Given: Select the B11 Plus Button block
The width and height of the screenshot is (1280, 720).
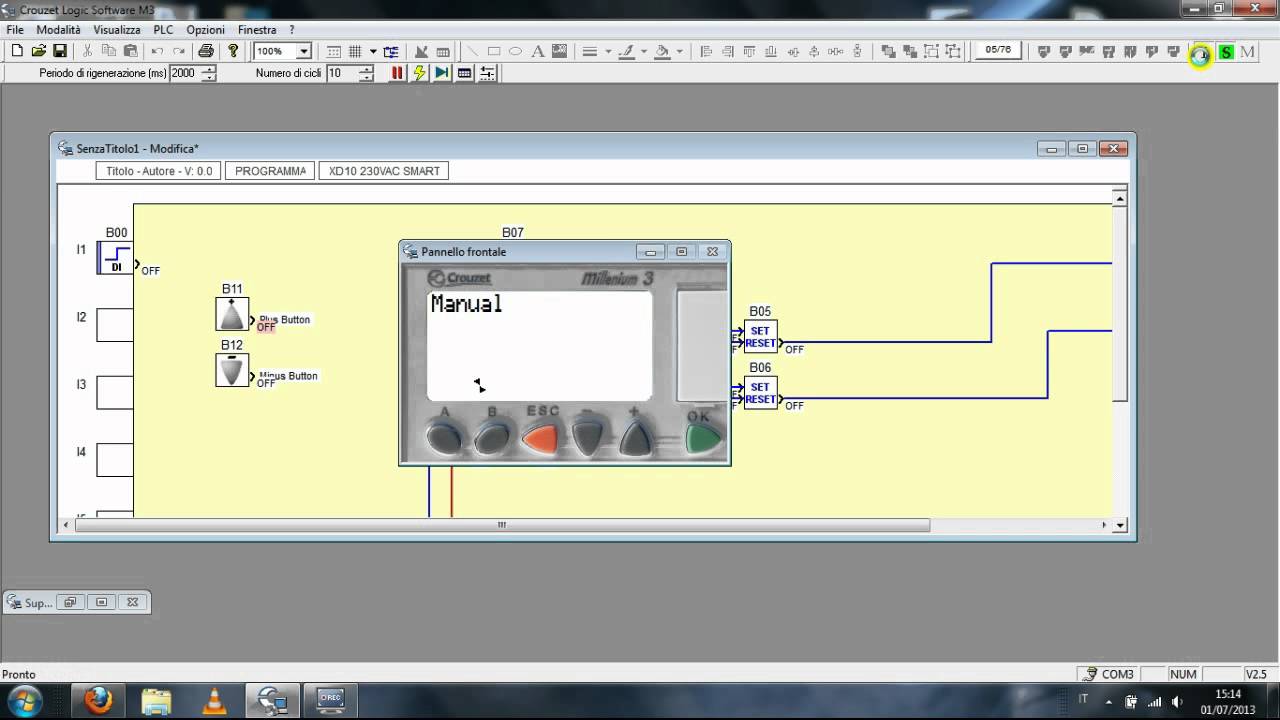Looking at the screenshot, I should tap(232, 314).
